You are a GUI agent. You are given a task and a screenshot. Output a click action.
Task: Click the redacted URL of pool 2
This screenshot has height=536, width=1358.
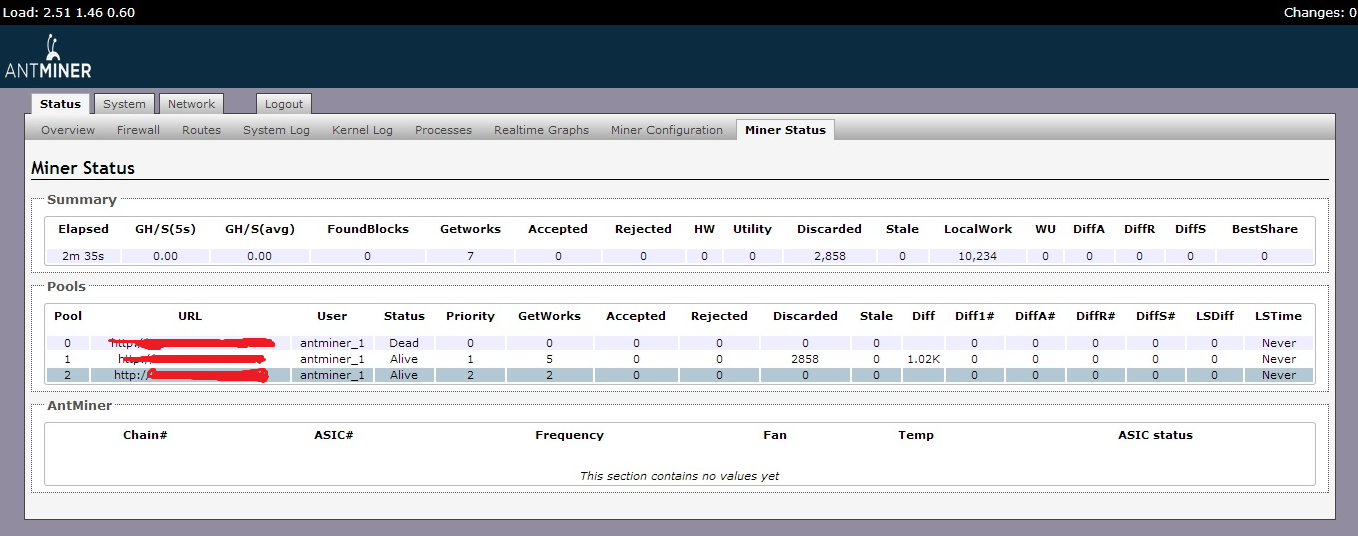pyautogui.click(x=190, y=375)
